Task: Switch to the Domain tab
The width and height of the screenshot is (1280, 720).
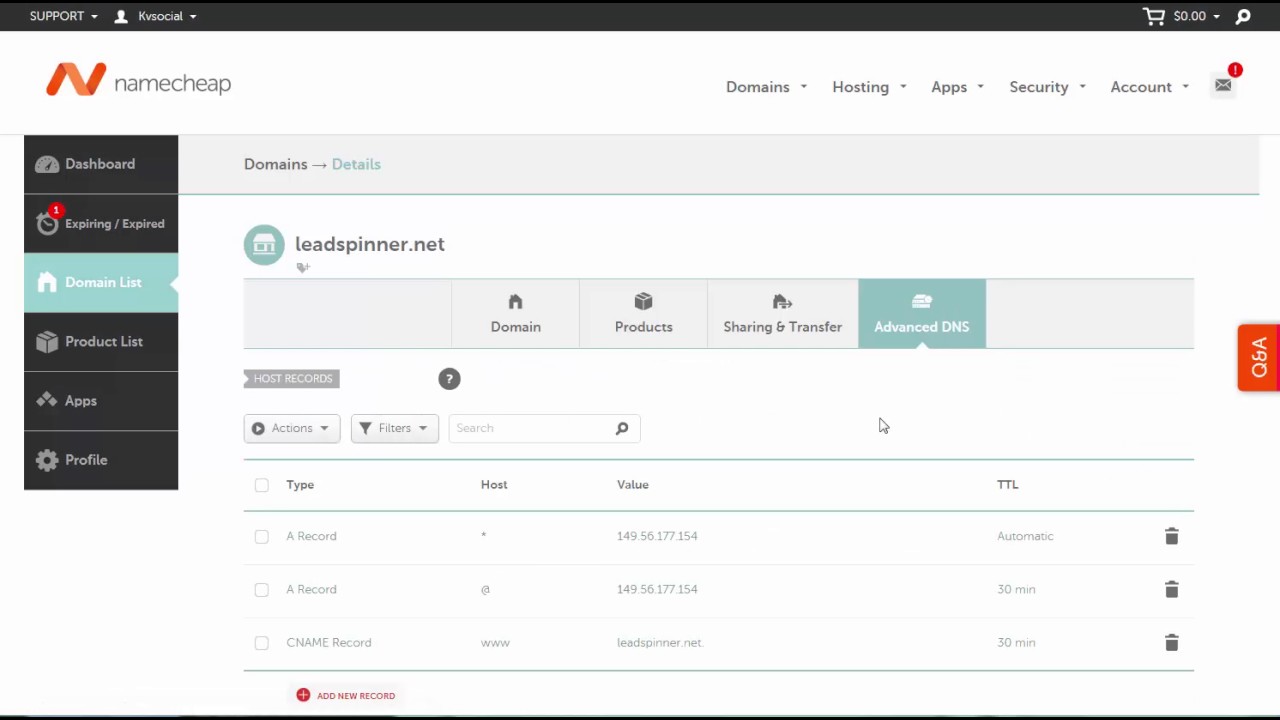Action: (515, 314)
